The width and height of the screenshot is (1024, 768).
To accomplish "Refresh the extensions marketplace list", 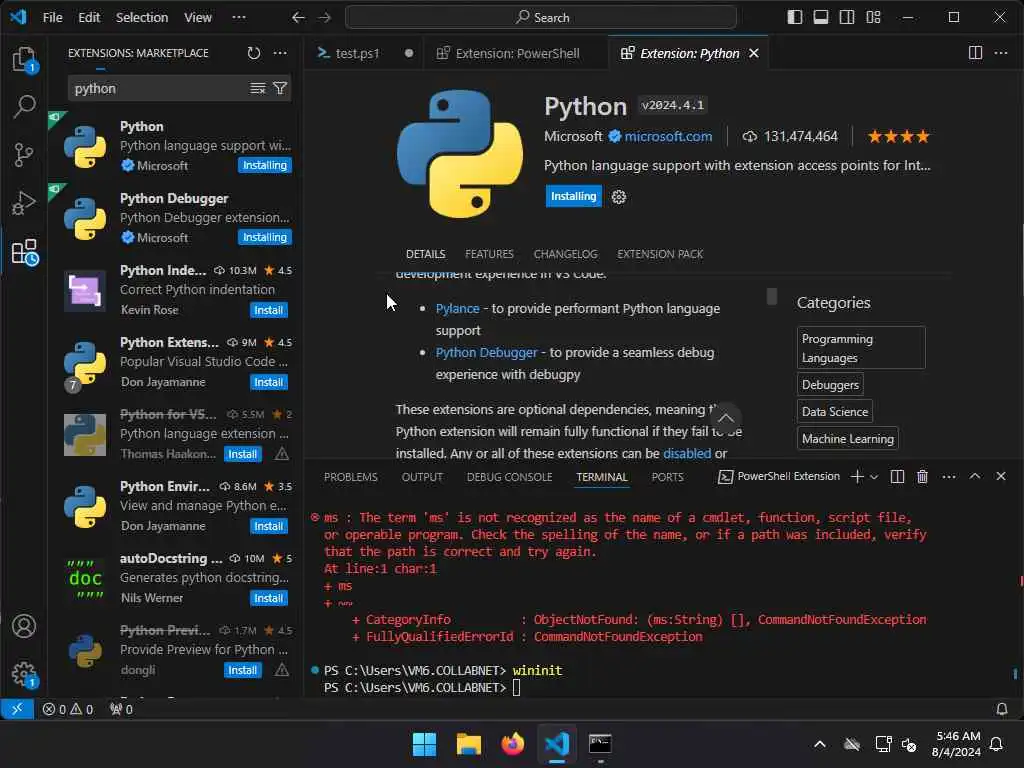I will click(253, 53).
